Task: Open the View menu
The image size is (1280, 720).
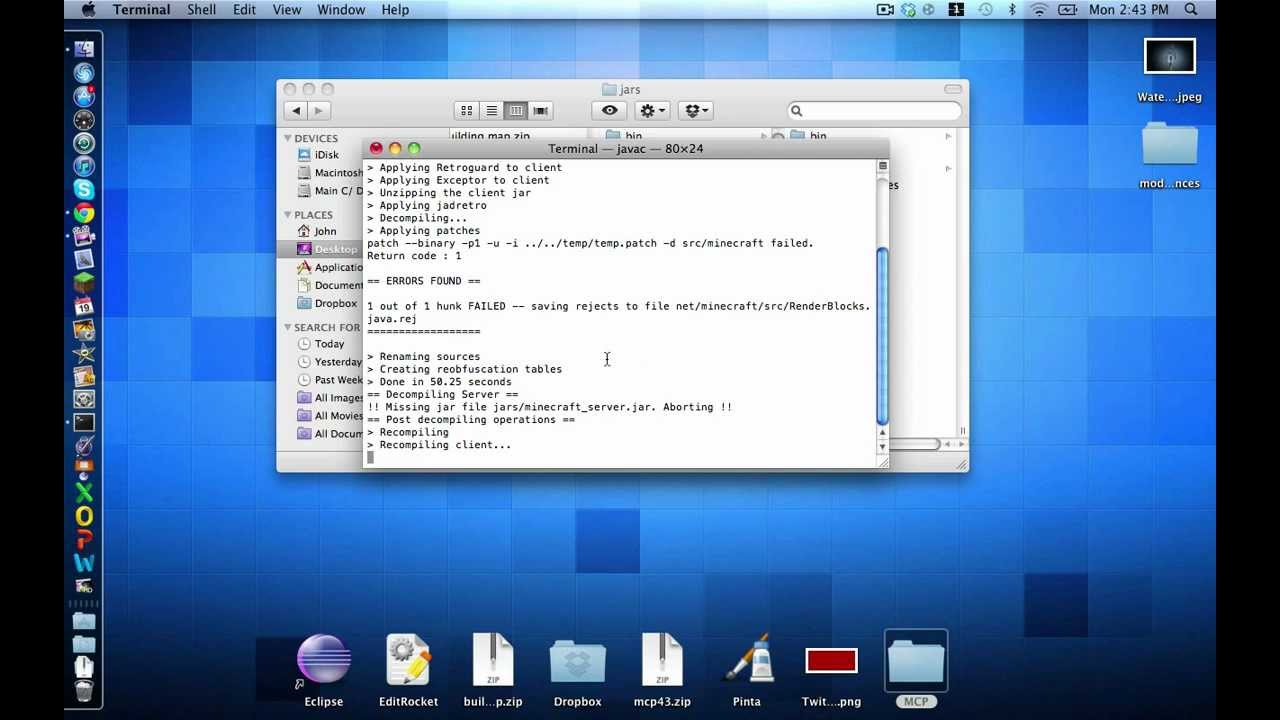Action: (286, 10)
